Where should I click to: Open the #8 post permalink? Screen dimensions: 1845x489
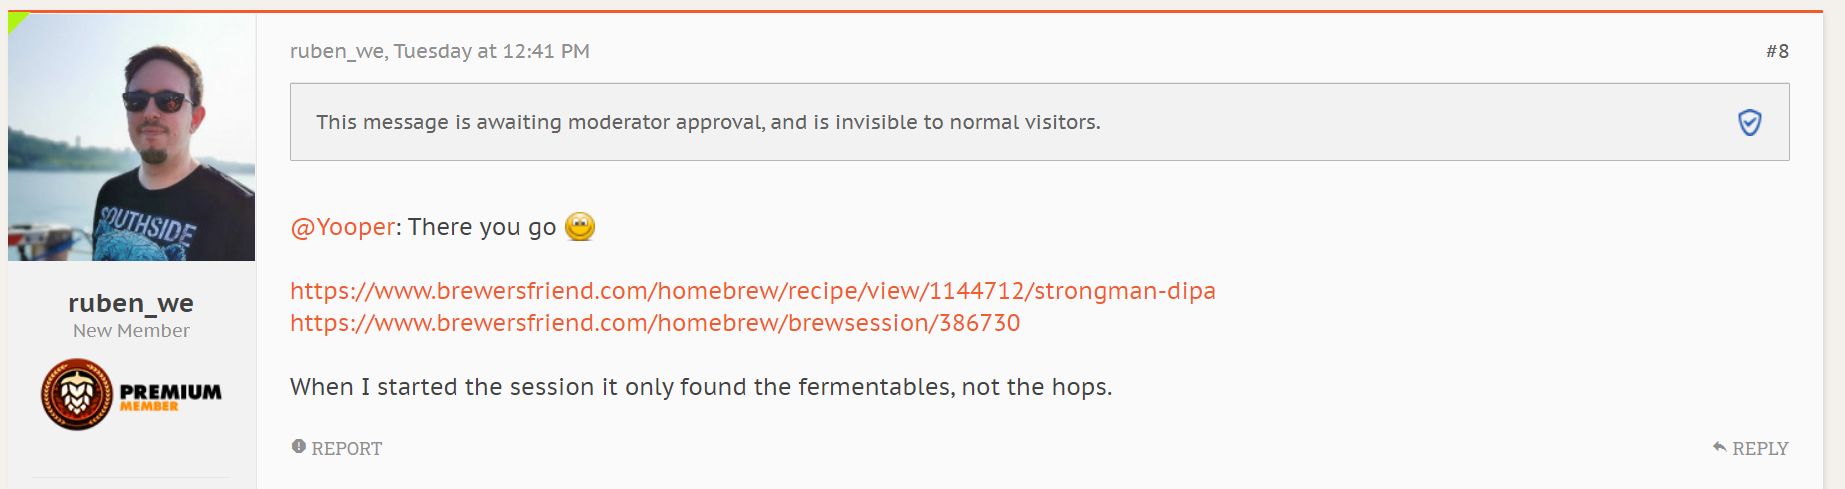pyautogui.click(x=1777, y=51)
